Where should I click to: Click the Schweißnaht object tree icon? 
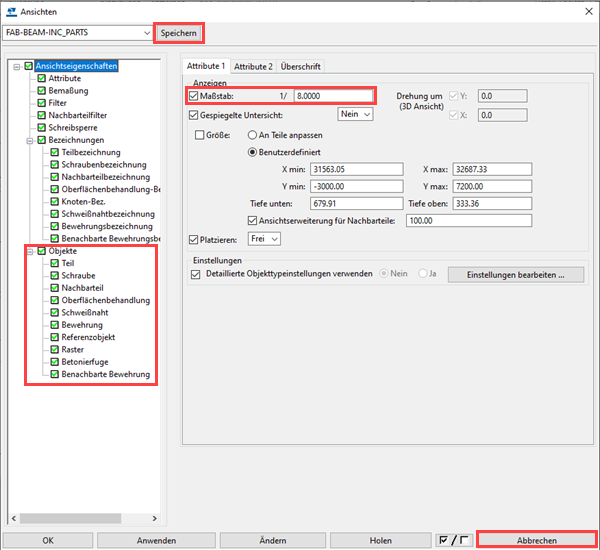[x=55, y=312]
